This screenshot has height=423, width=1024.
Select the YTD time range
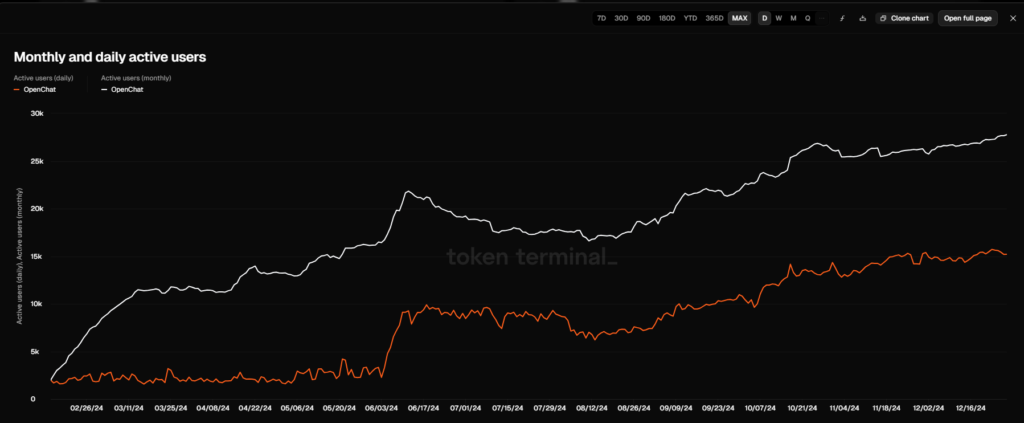pyautogui.click(x=690, y=18)
